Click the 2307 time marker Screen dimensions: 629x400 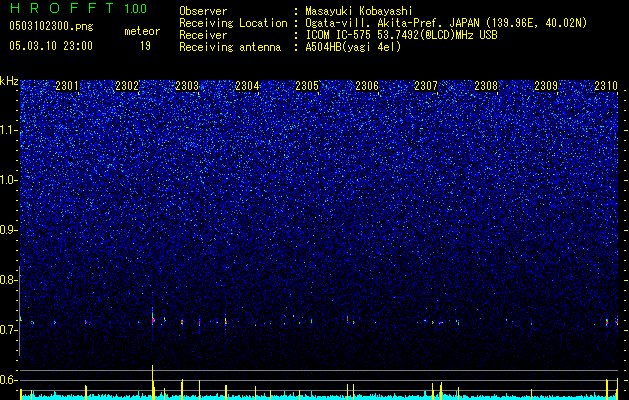click(426, 86)
